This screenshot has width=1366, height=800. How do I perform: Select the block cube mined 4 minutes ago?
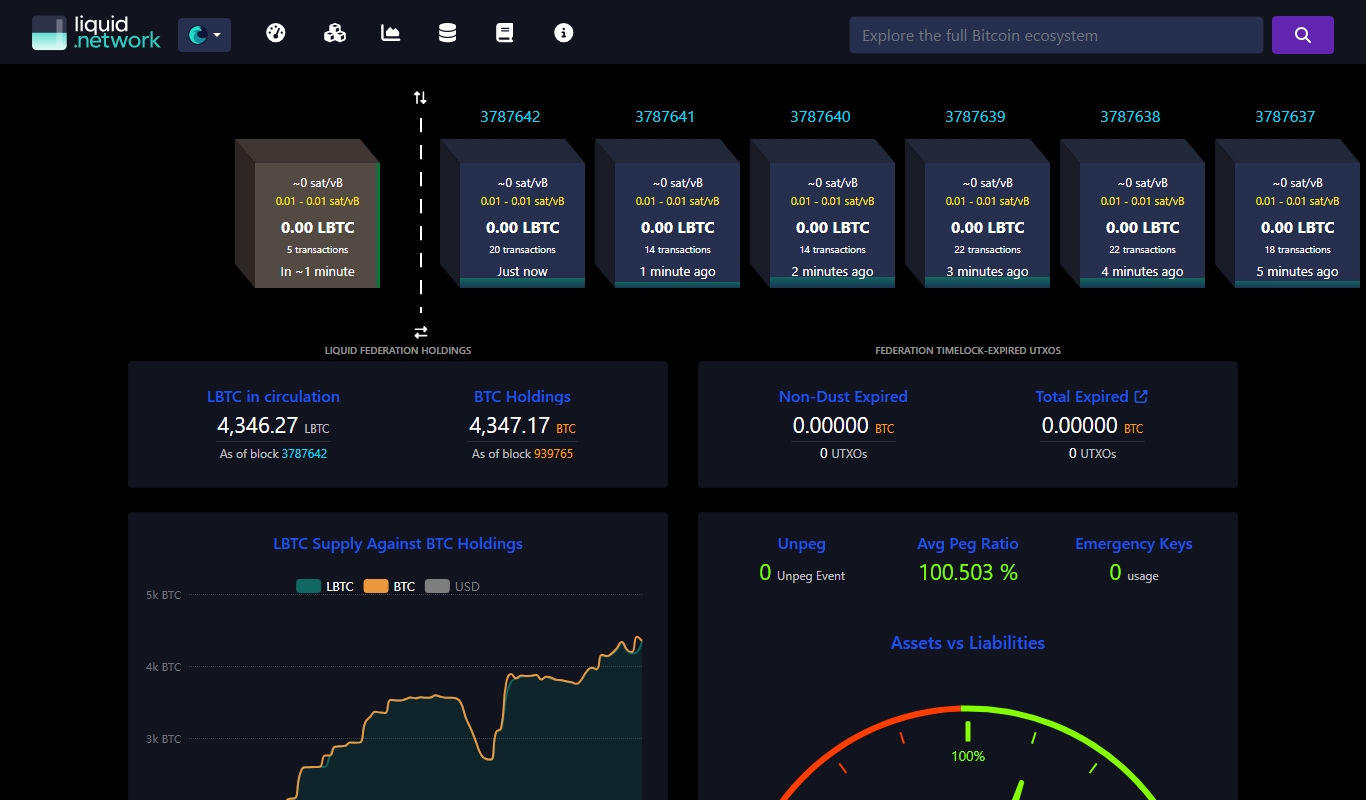click(1133, 213)
